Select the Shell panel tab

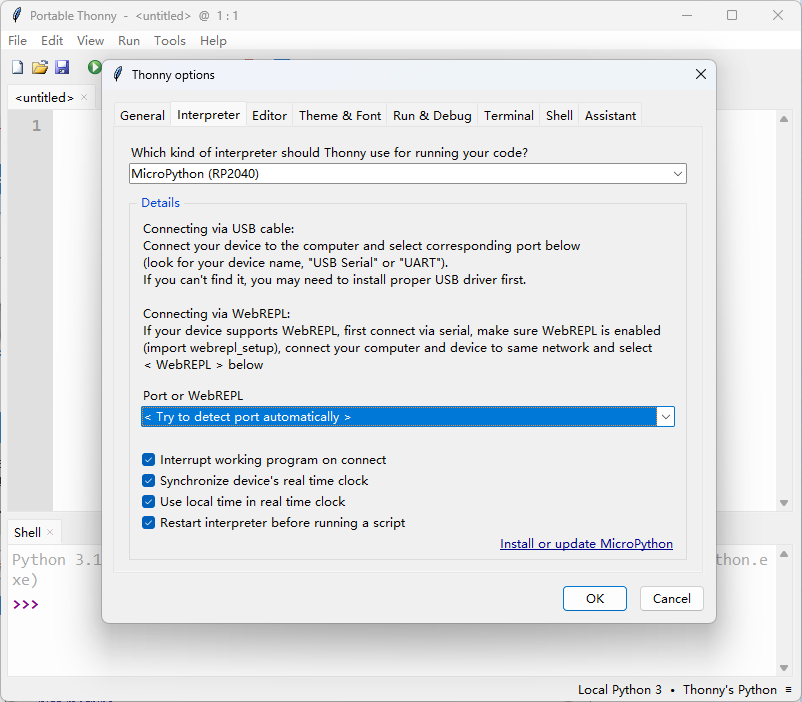(27, 533)
